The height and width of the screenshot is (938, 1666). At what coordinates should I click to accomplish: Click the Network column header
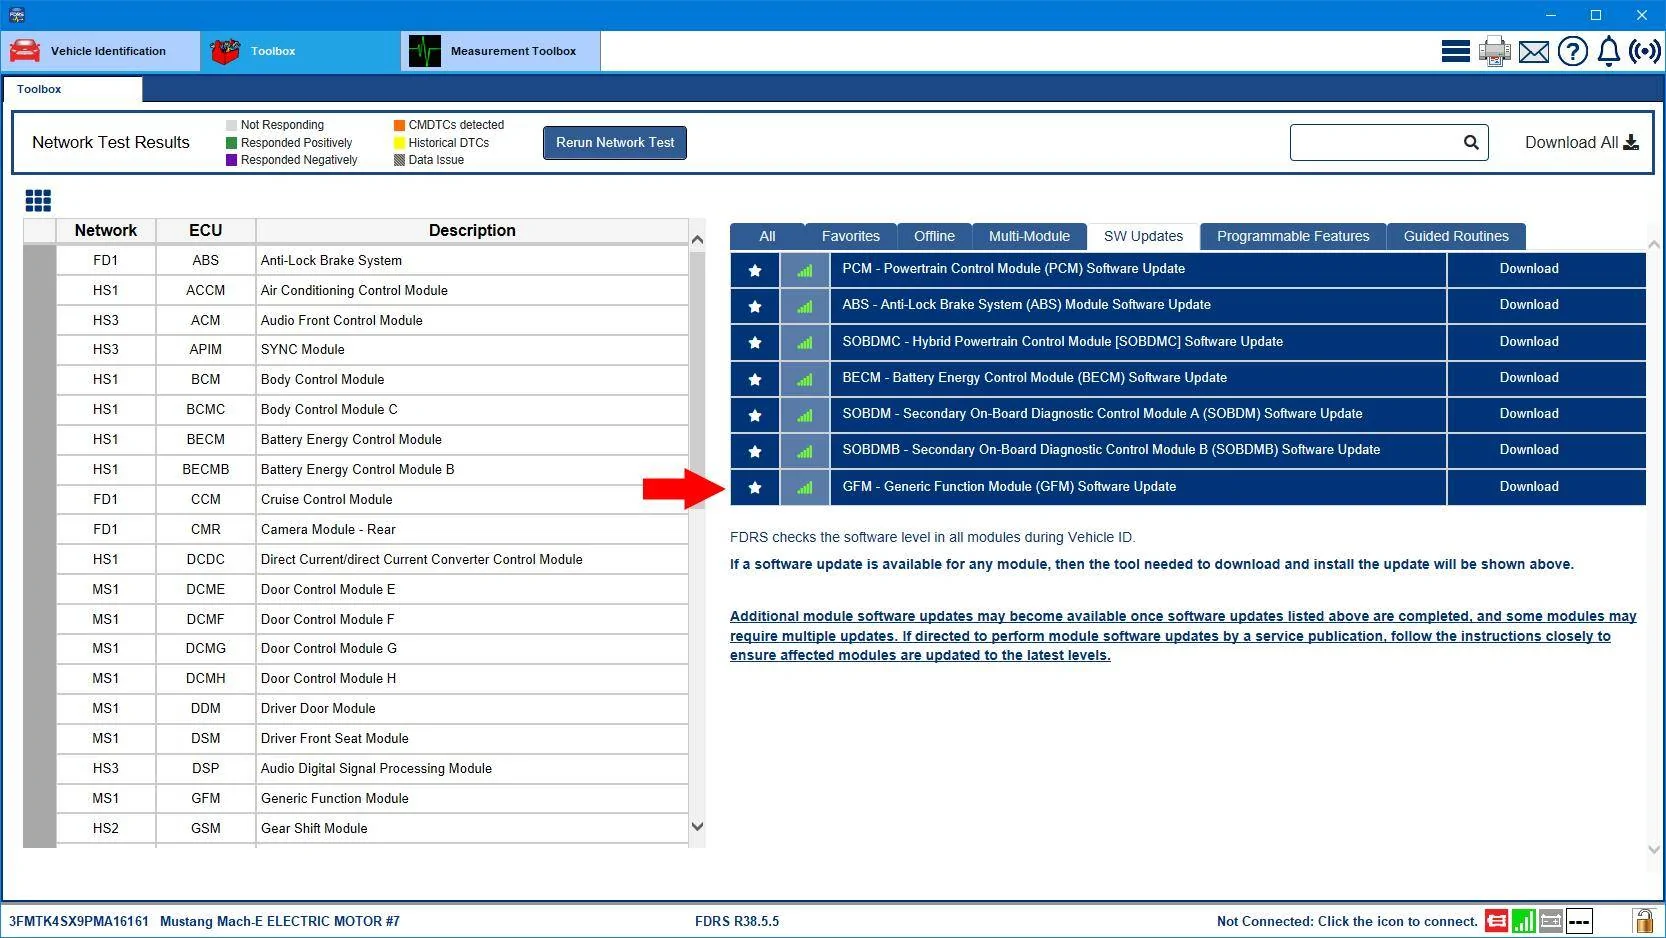click(x=106, y=230)
